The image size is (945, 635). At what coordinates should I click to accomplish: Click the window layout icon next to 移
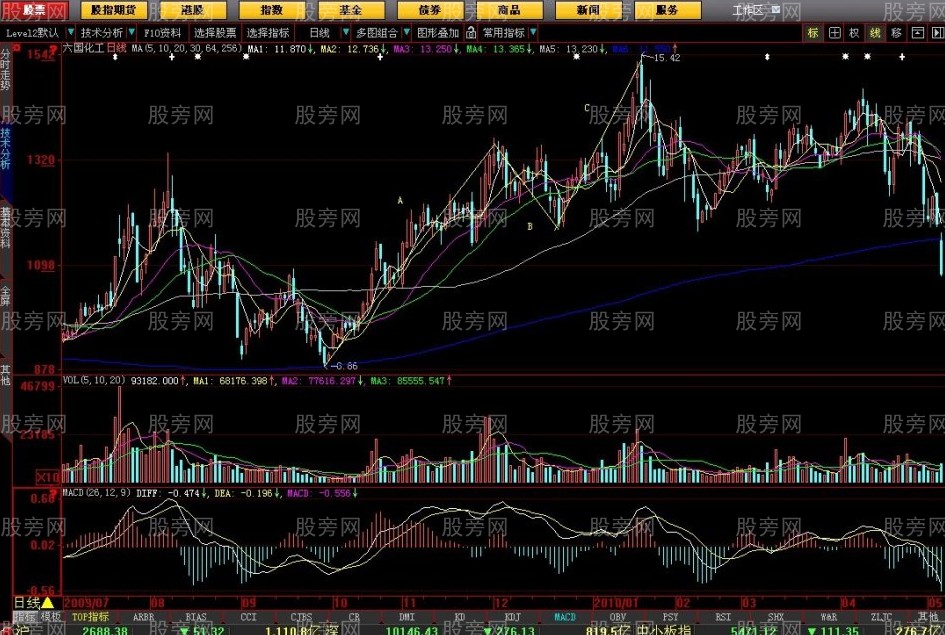[x=917, y=33]
